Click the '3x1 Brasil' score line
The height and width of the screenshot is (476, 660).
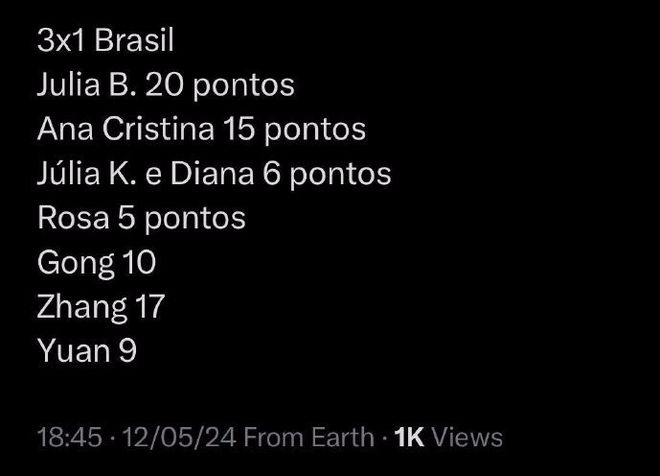105,41
